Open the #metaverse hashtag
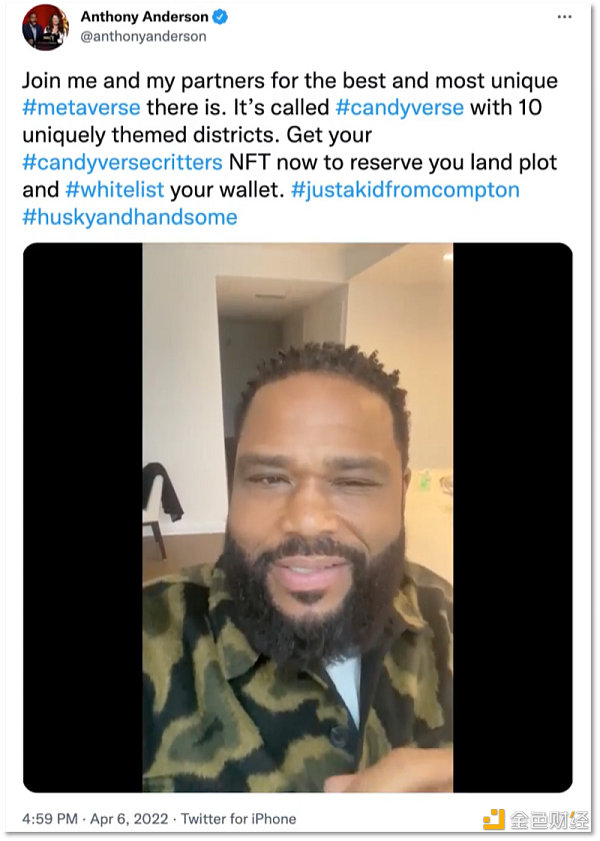The height and width of the screenshot is (841, 600). tap(81, 108)
